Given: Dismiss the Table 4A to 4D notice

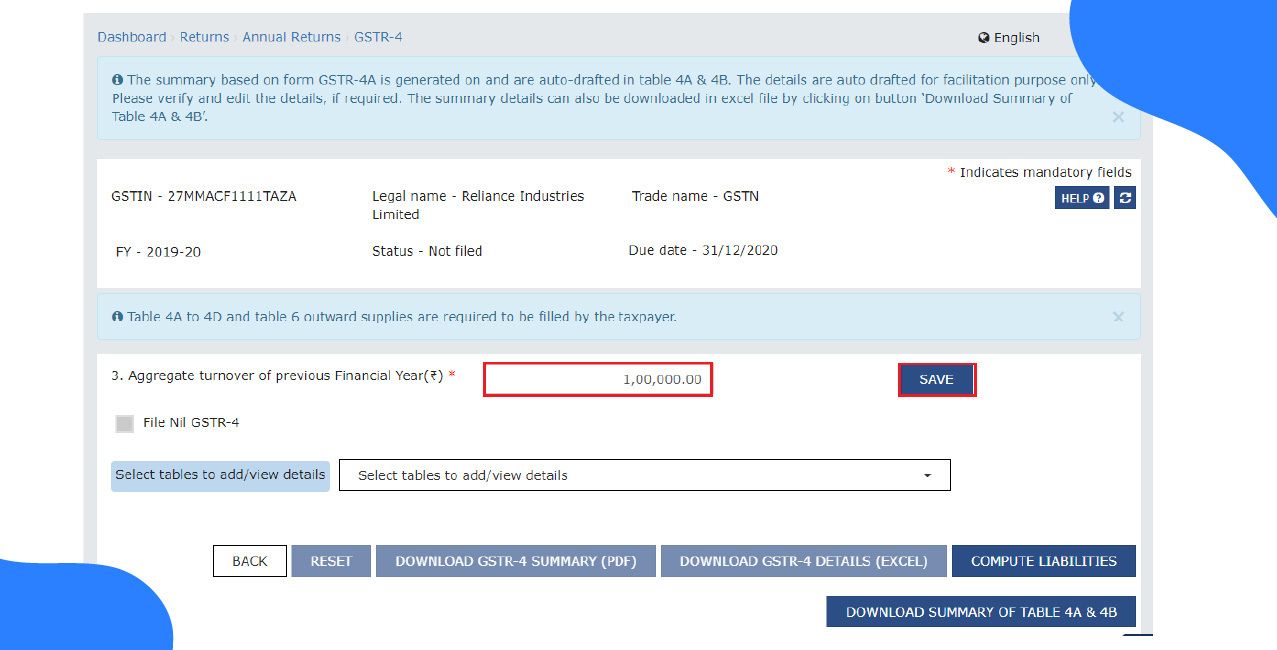Looking at the screenshot, I should [1118, 316].
